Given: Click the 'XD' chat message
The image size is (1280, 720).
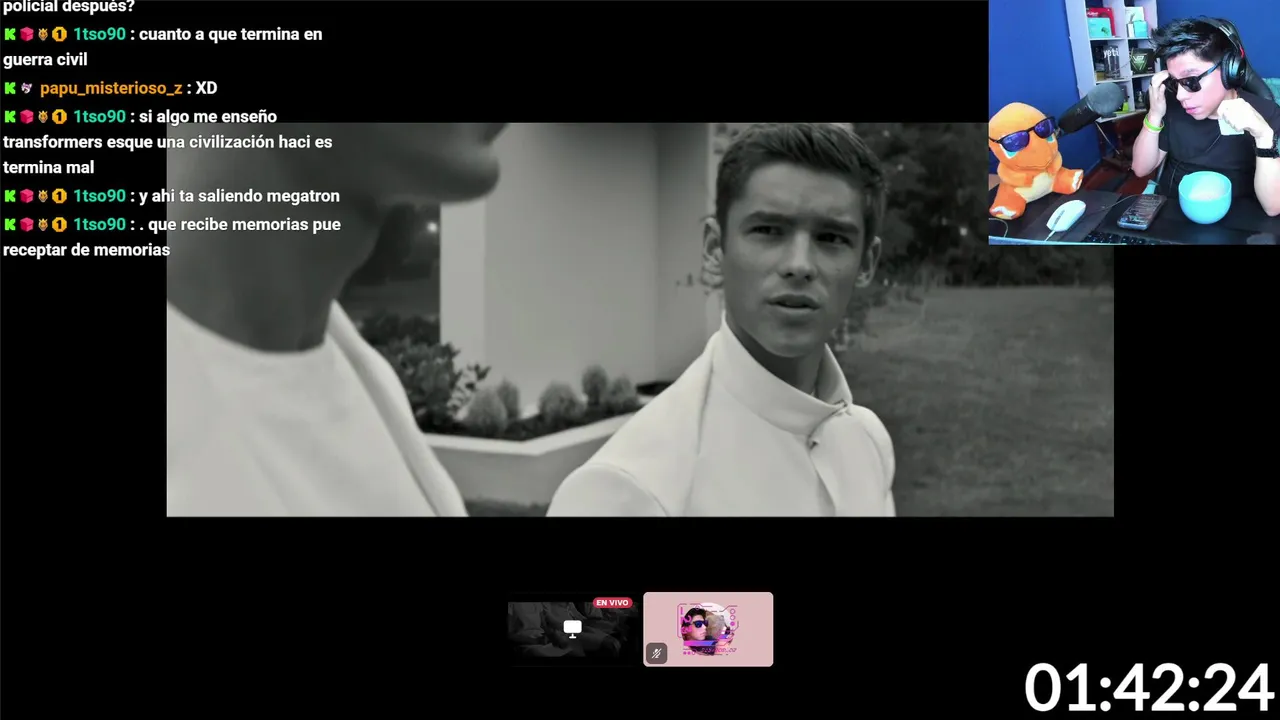Looking at the screenshot, I should (206, 88).
